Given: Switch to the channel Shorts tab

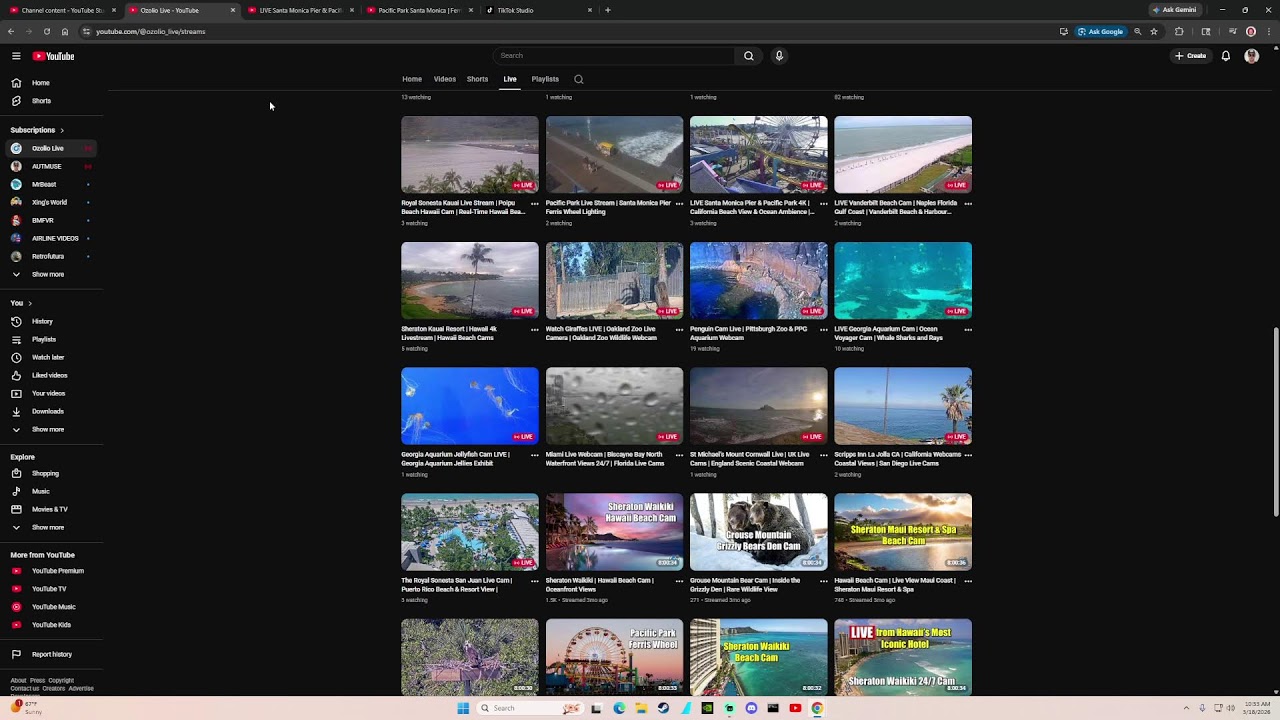Looking at the screenshot, I should [478, 79].
